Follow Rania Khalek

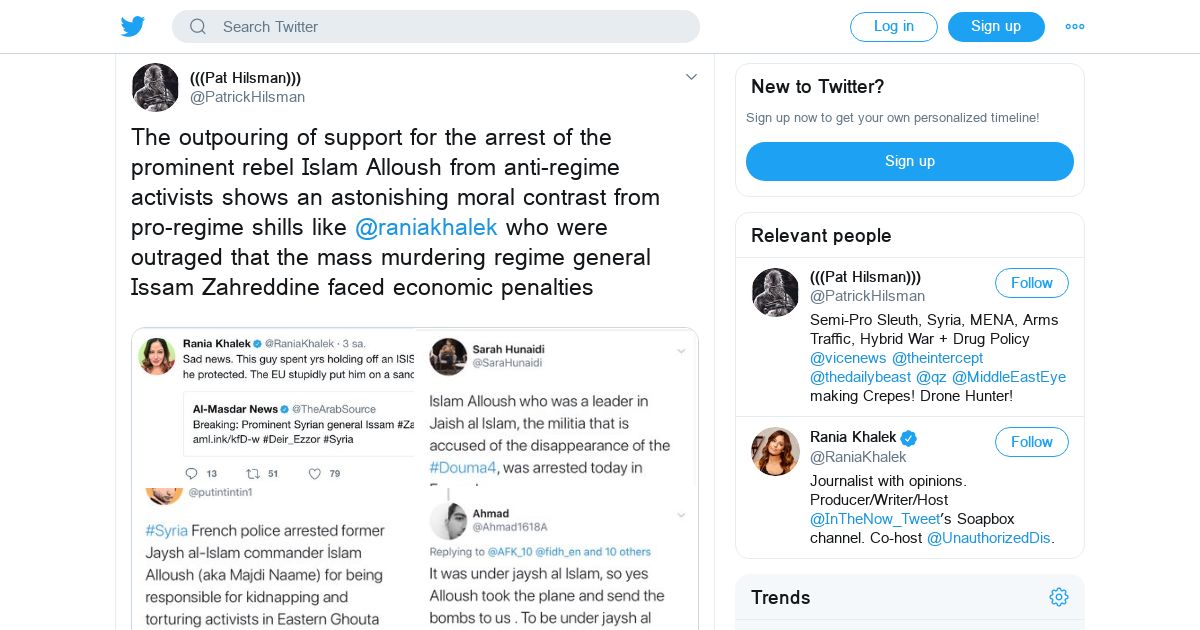coord(1031,442)
